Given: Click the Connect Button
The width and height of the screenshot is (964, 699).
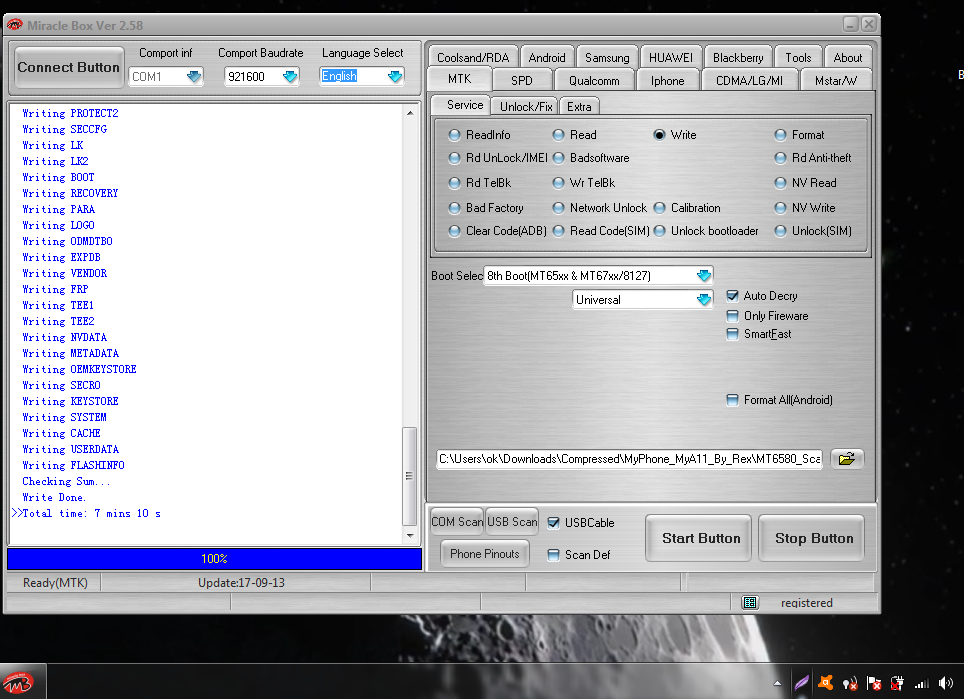Looking at the screenshot, I should 68,67.
